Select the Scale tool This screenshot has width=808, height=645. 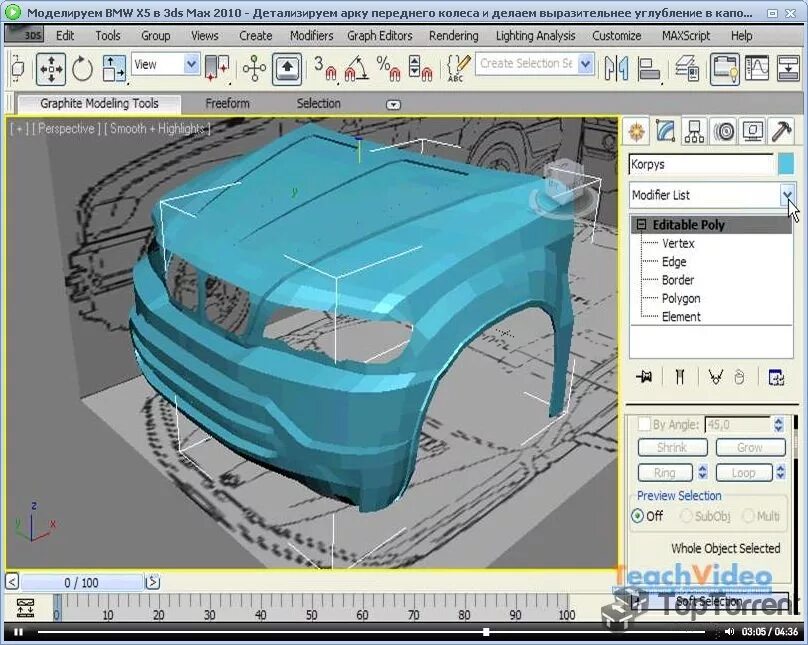(114, 69)
